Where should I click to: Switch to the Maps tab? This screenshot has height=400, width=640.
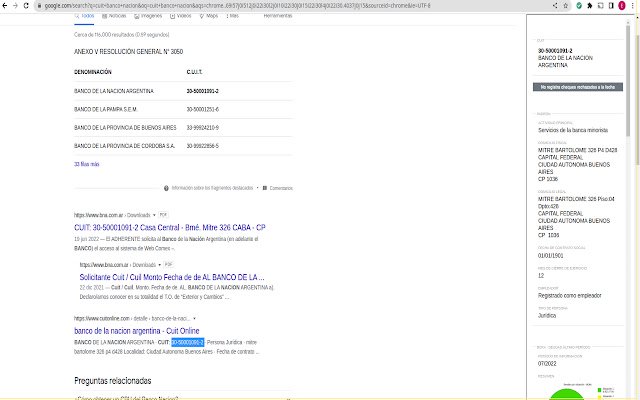point(209,16)
